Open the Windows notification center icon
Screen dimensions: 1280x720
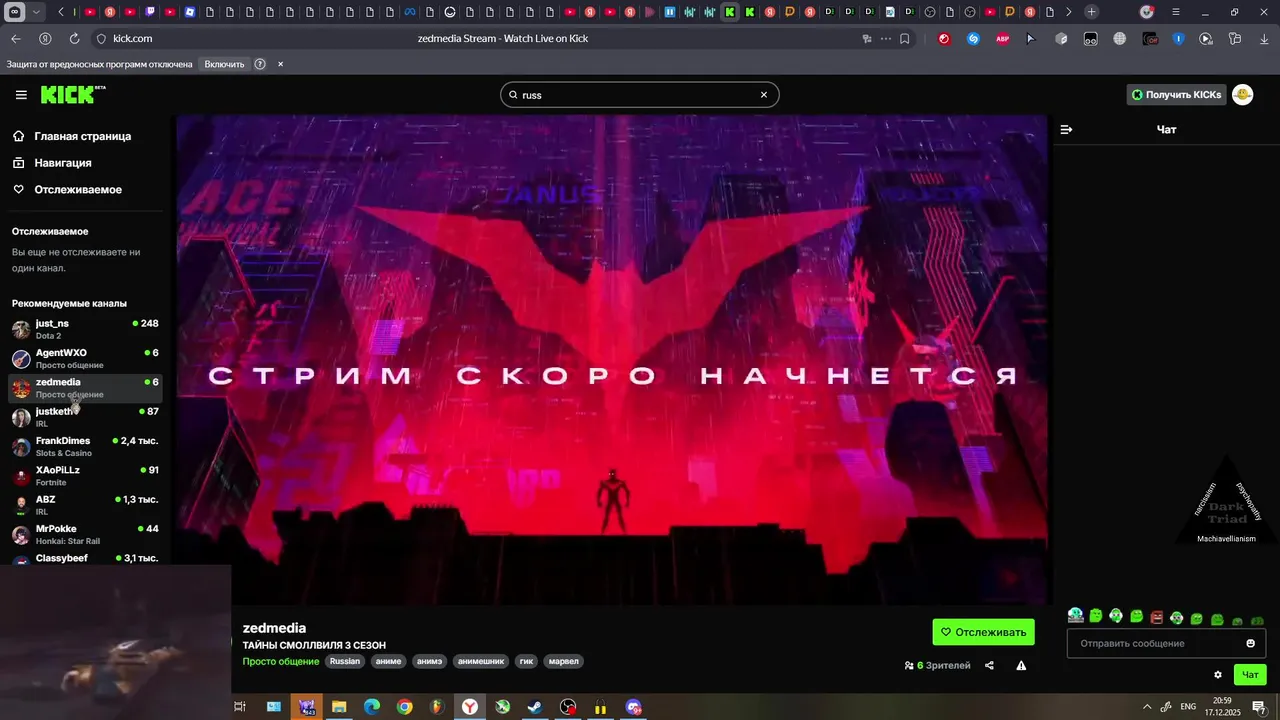click(x=1259, y=707)
